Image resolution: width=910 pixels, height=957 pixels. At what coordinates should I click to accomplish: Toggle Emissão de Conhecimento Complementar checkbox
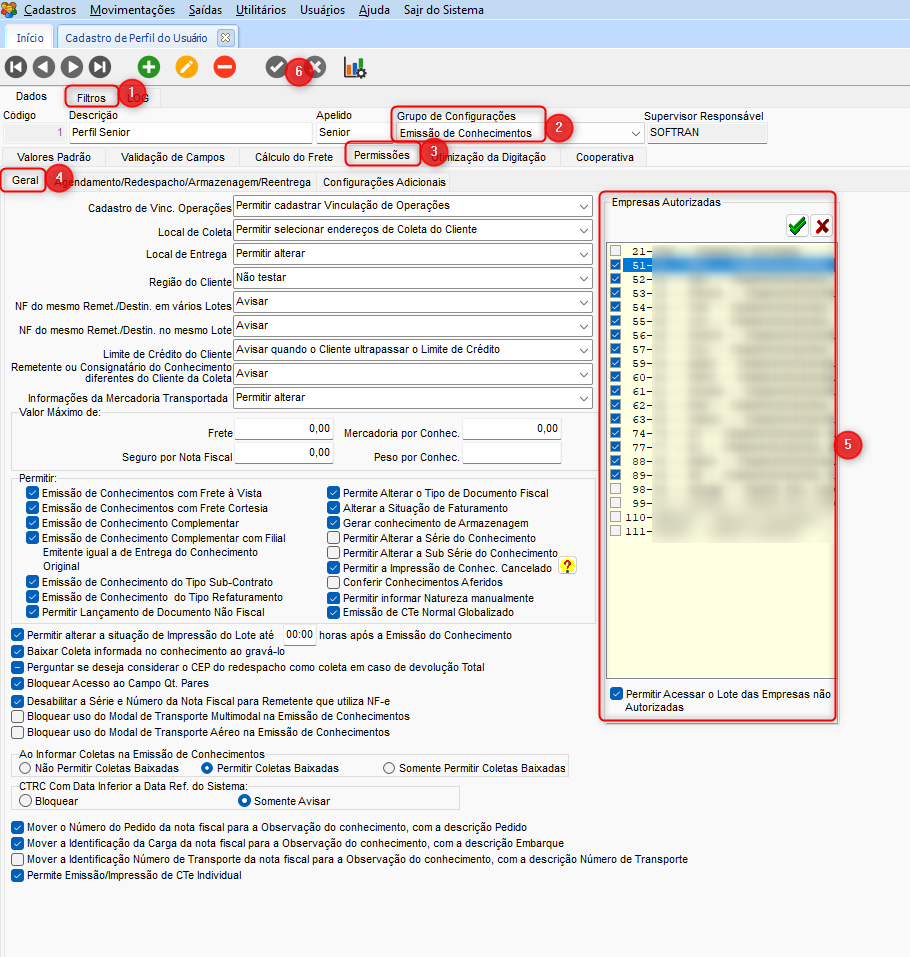click(x=32, y=522)
